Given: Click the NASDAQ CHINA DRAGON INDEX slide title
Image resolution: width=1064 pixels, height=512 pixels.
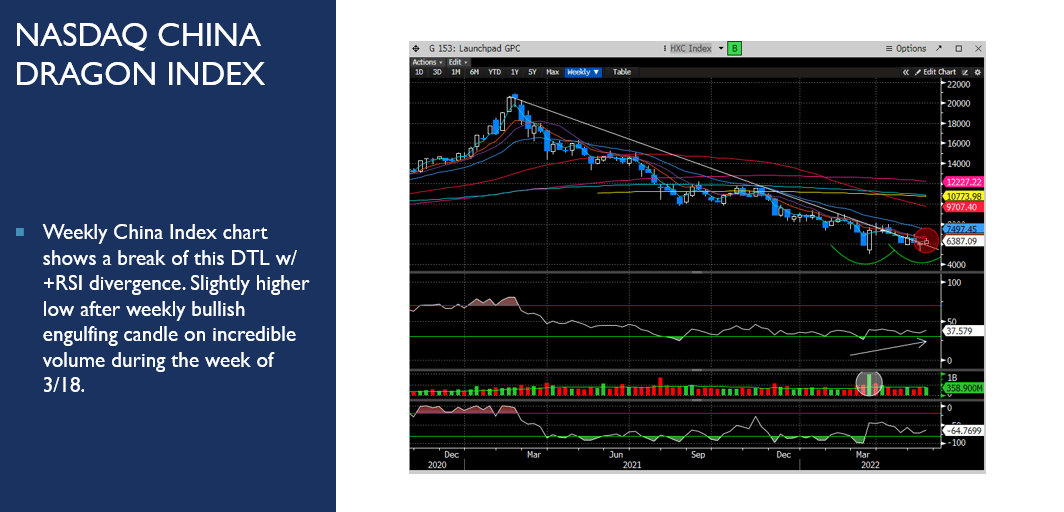Looking at the screenshot, I should (139, 55).
